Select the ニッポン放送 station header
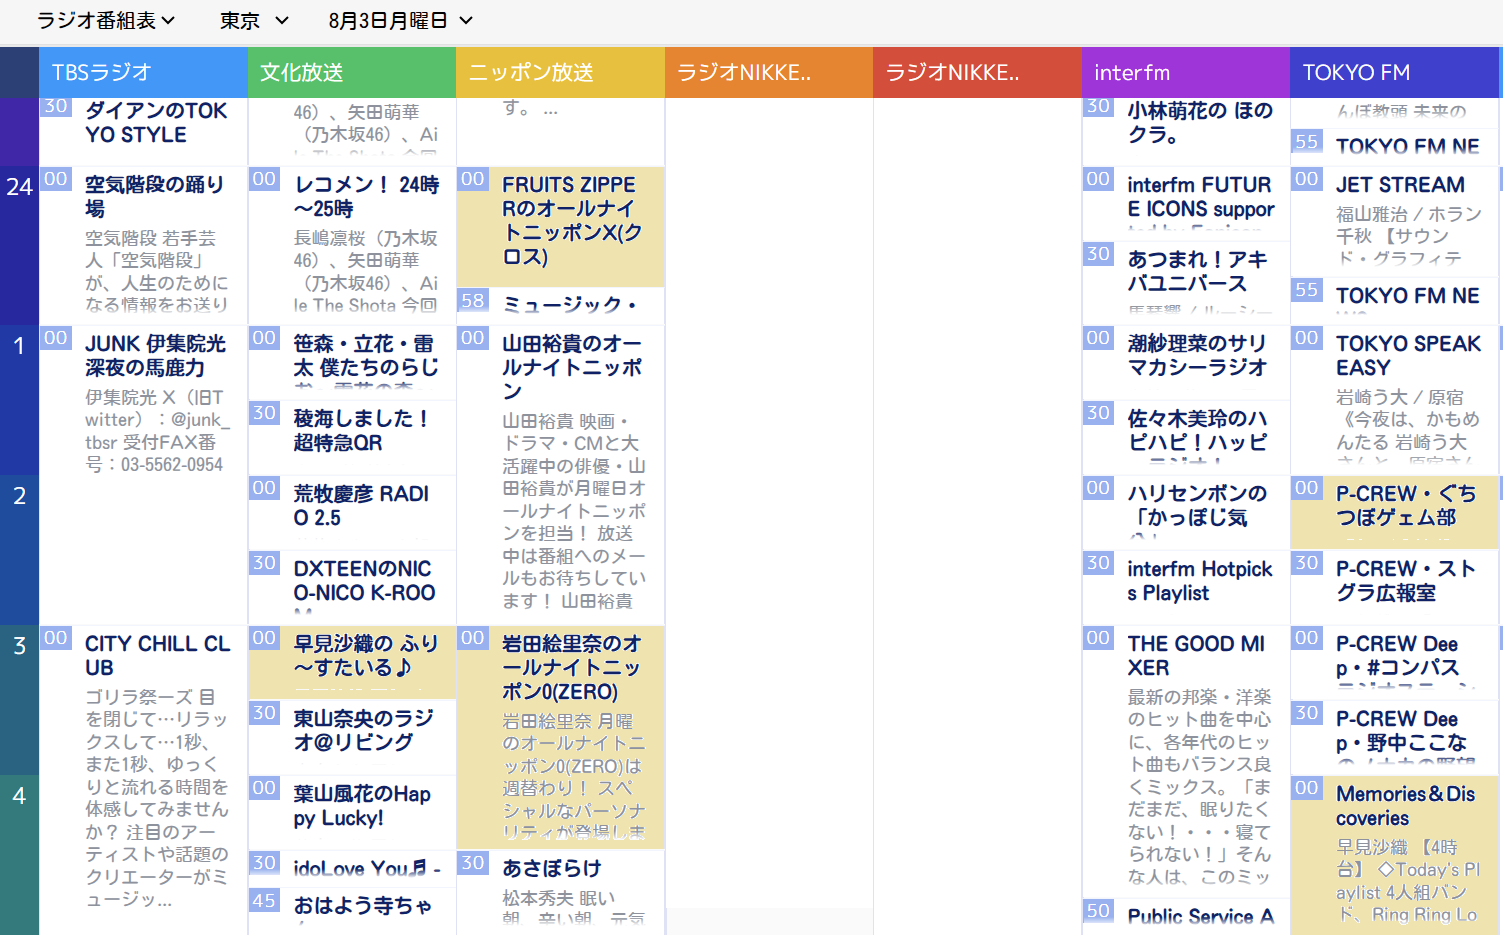The height and width of the screenshot is (935, 1503). 560,72
